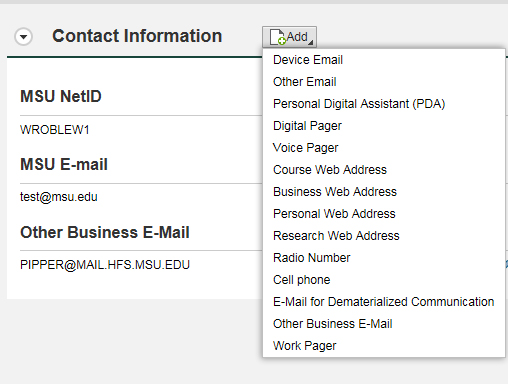The width and height of the screenshot is (508, 384).
Task: Collapse the Contact Information section arrow
Action: 23,36
